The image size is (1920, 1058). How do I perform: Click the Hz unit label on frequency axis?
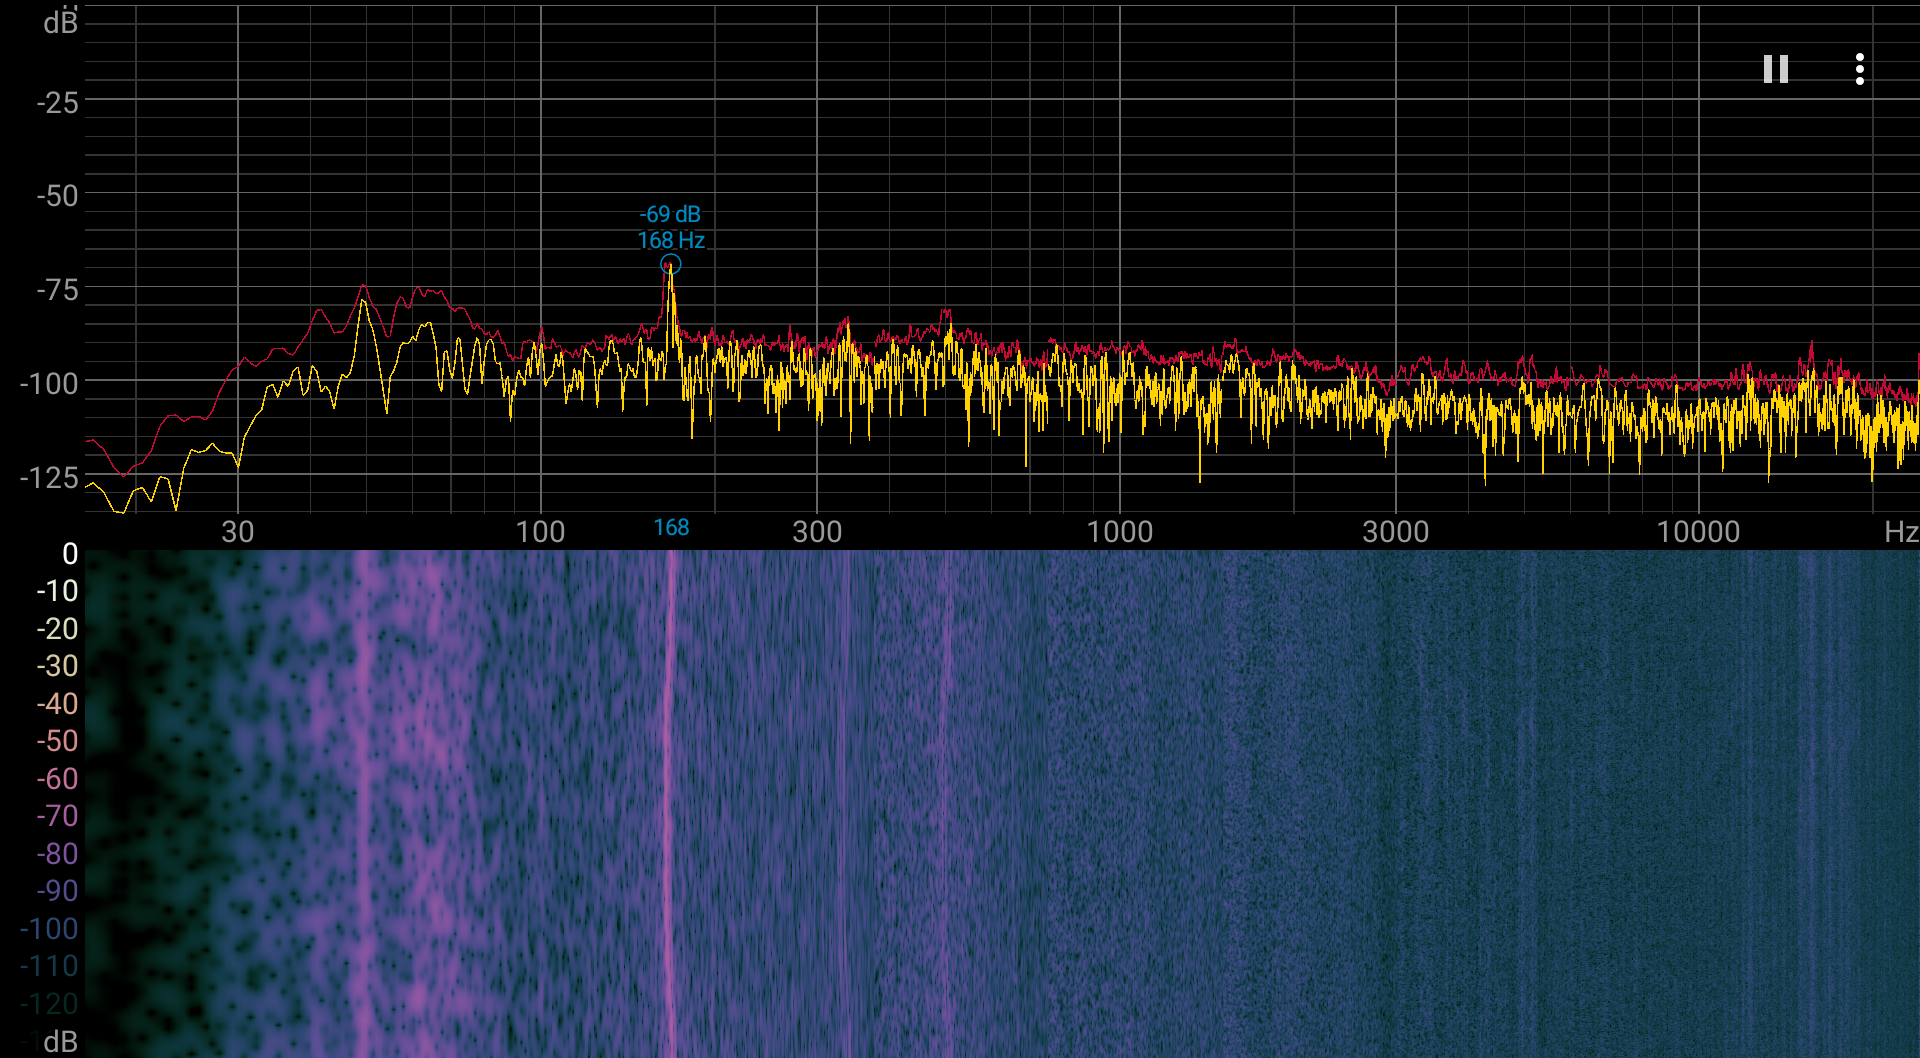[1900, 531]
